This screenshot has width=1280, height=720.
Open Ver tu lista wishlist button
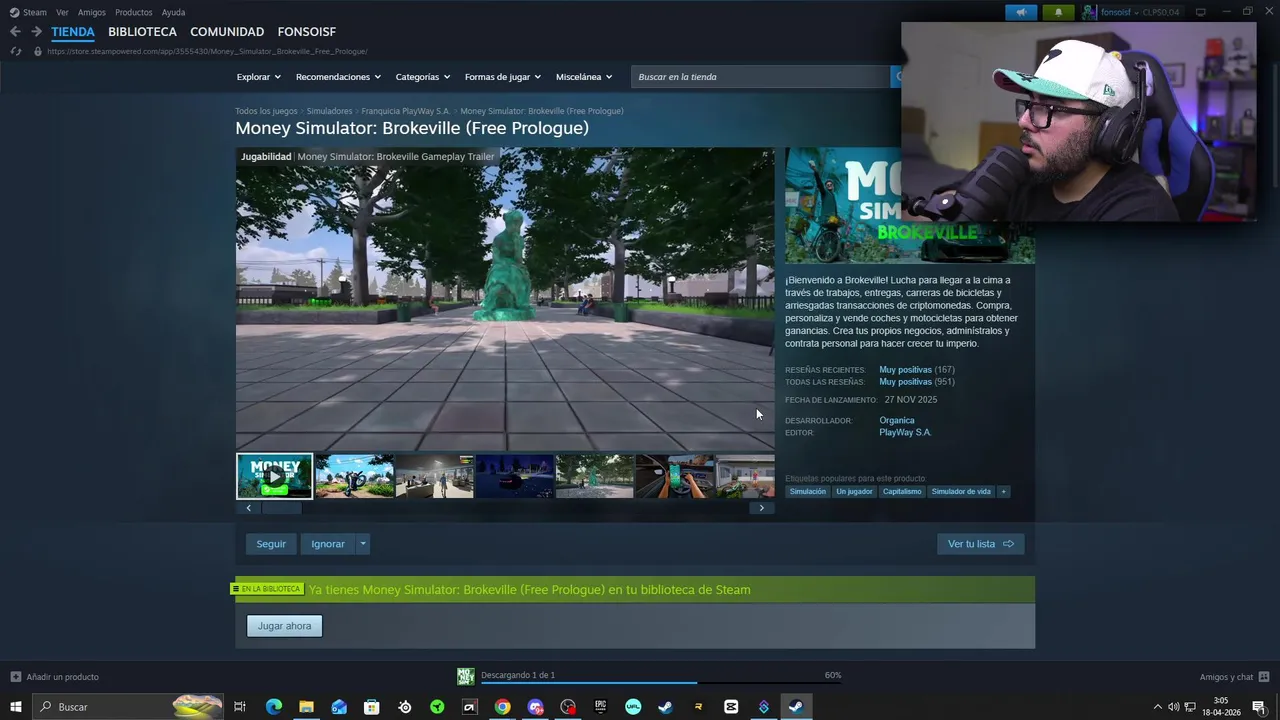click(x=980, y=544)
